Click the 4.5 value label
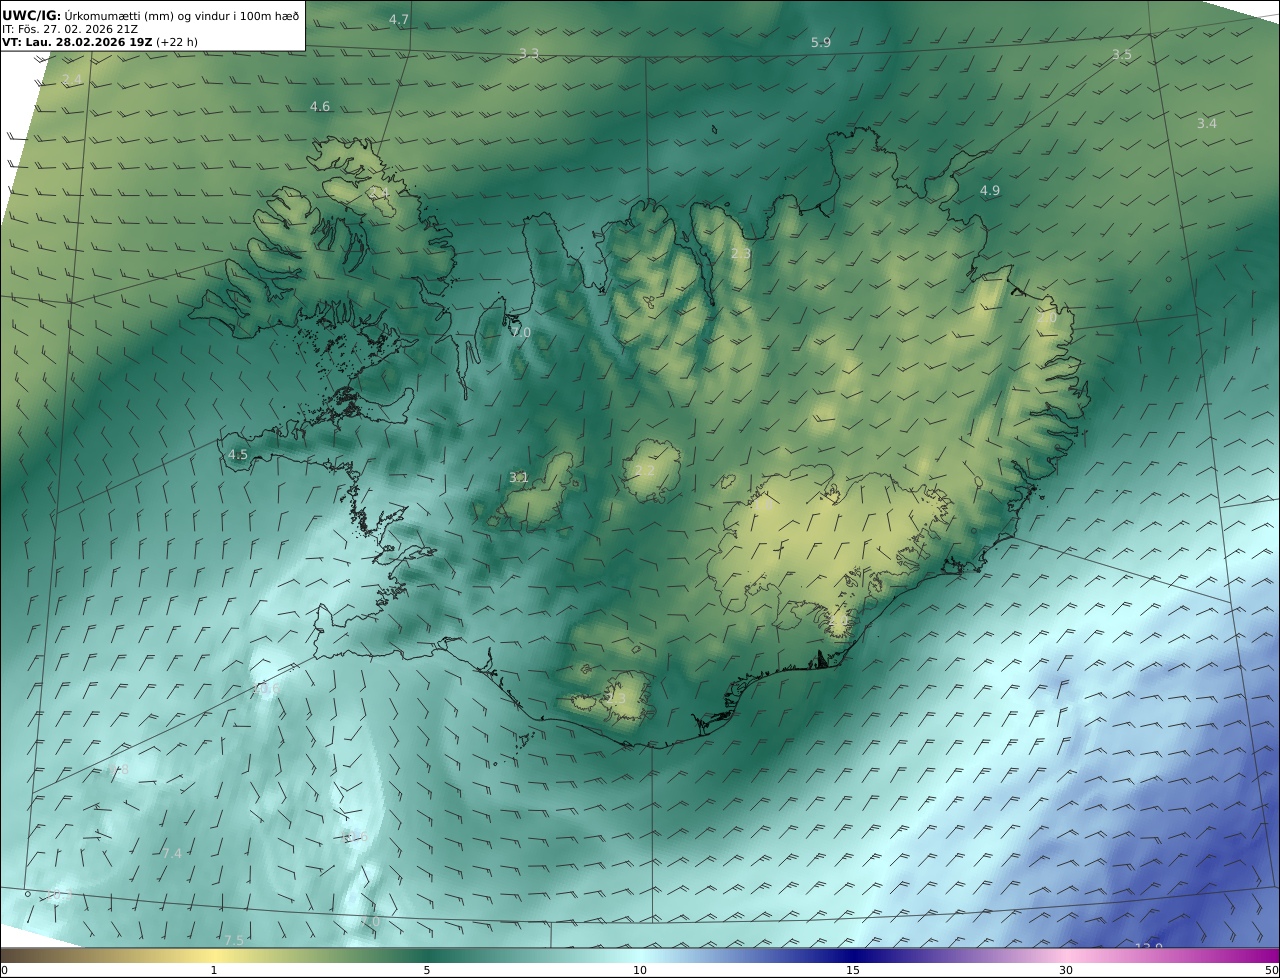The width and height of the screenshot is (1280, 978). point(238,455)
